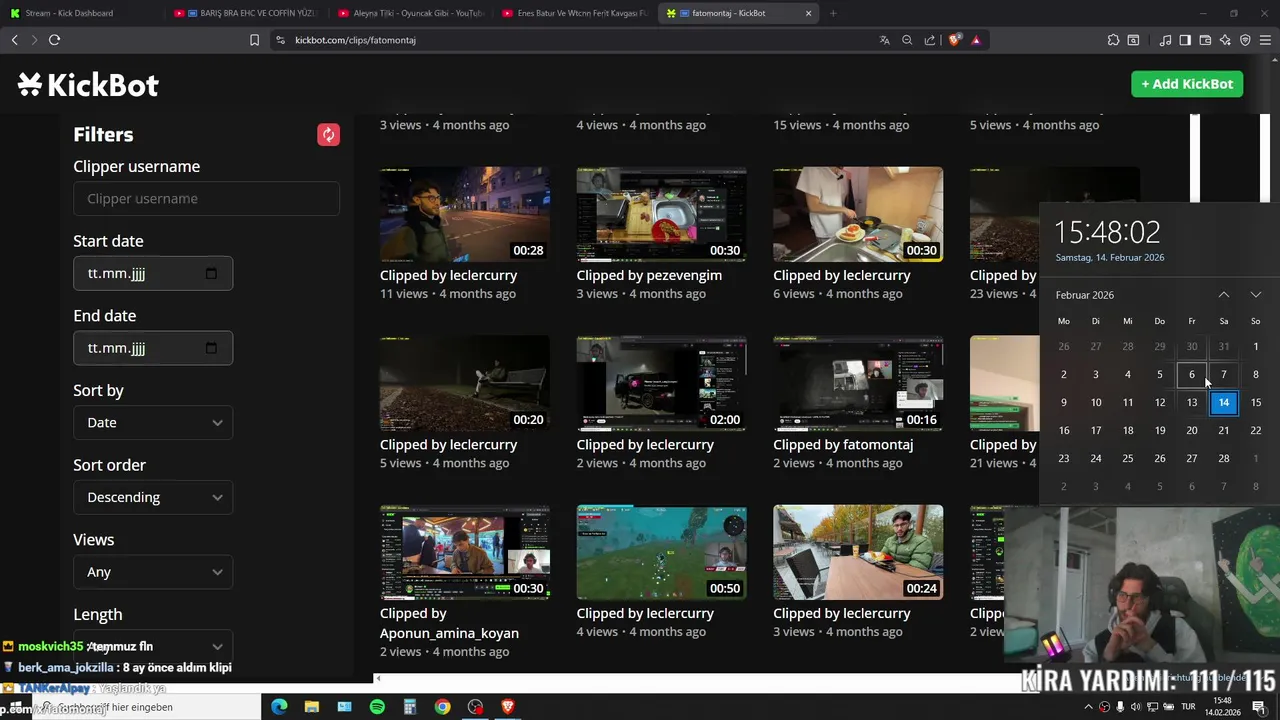Open the 00:16 clip by fatomontaj thumbnail

858,384
